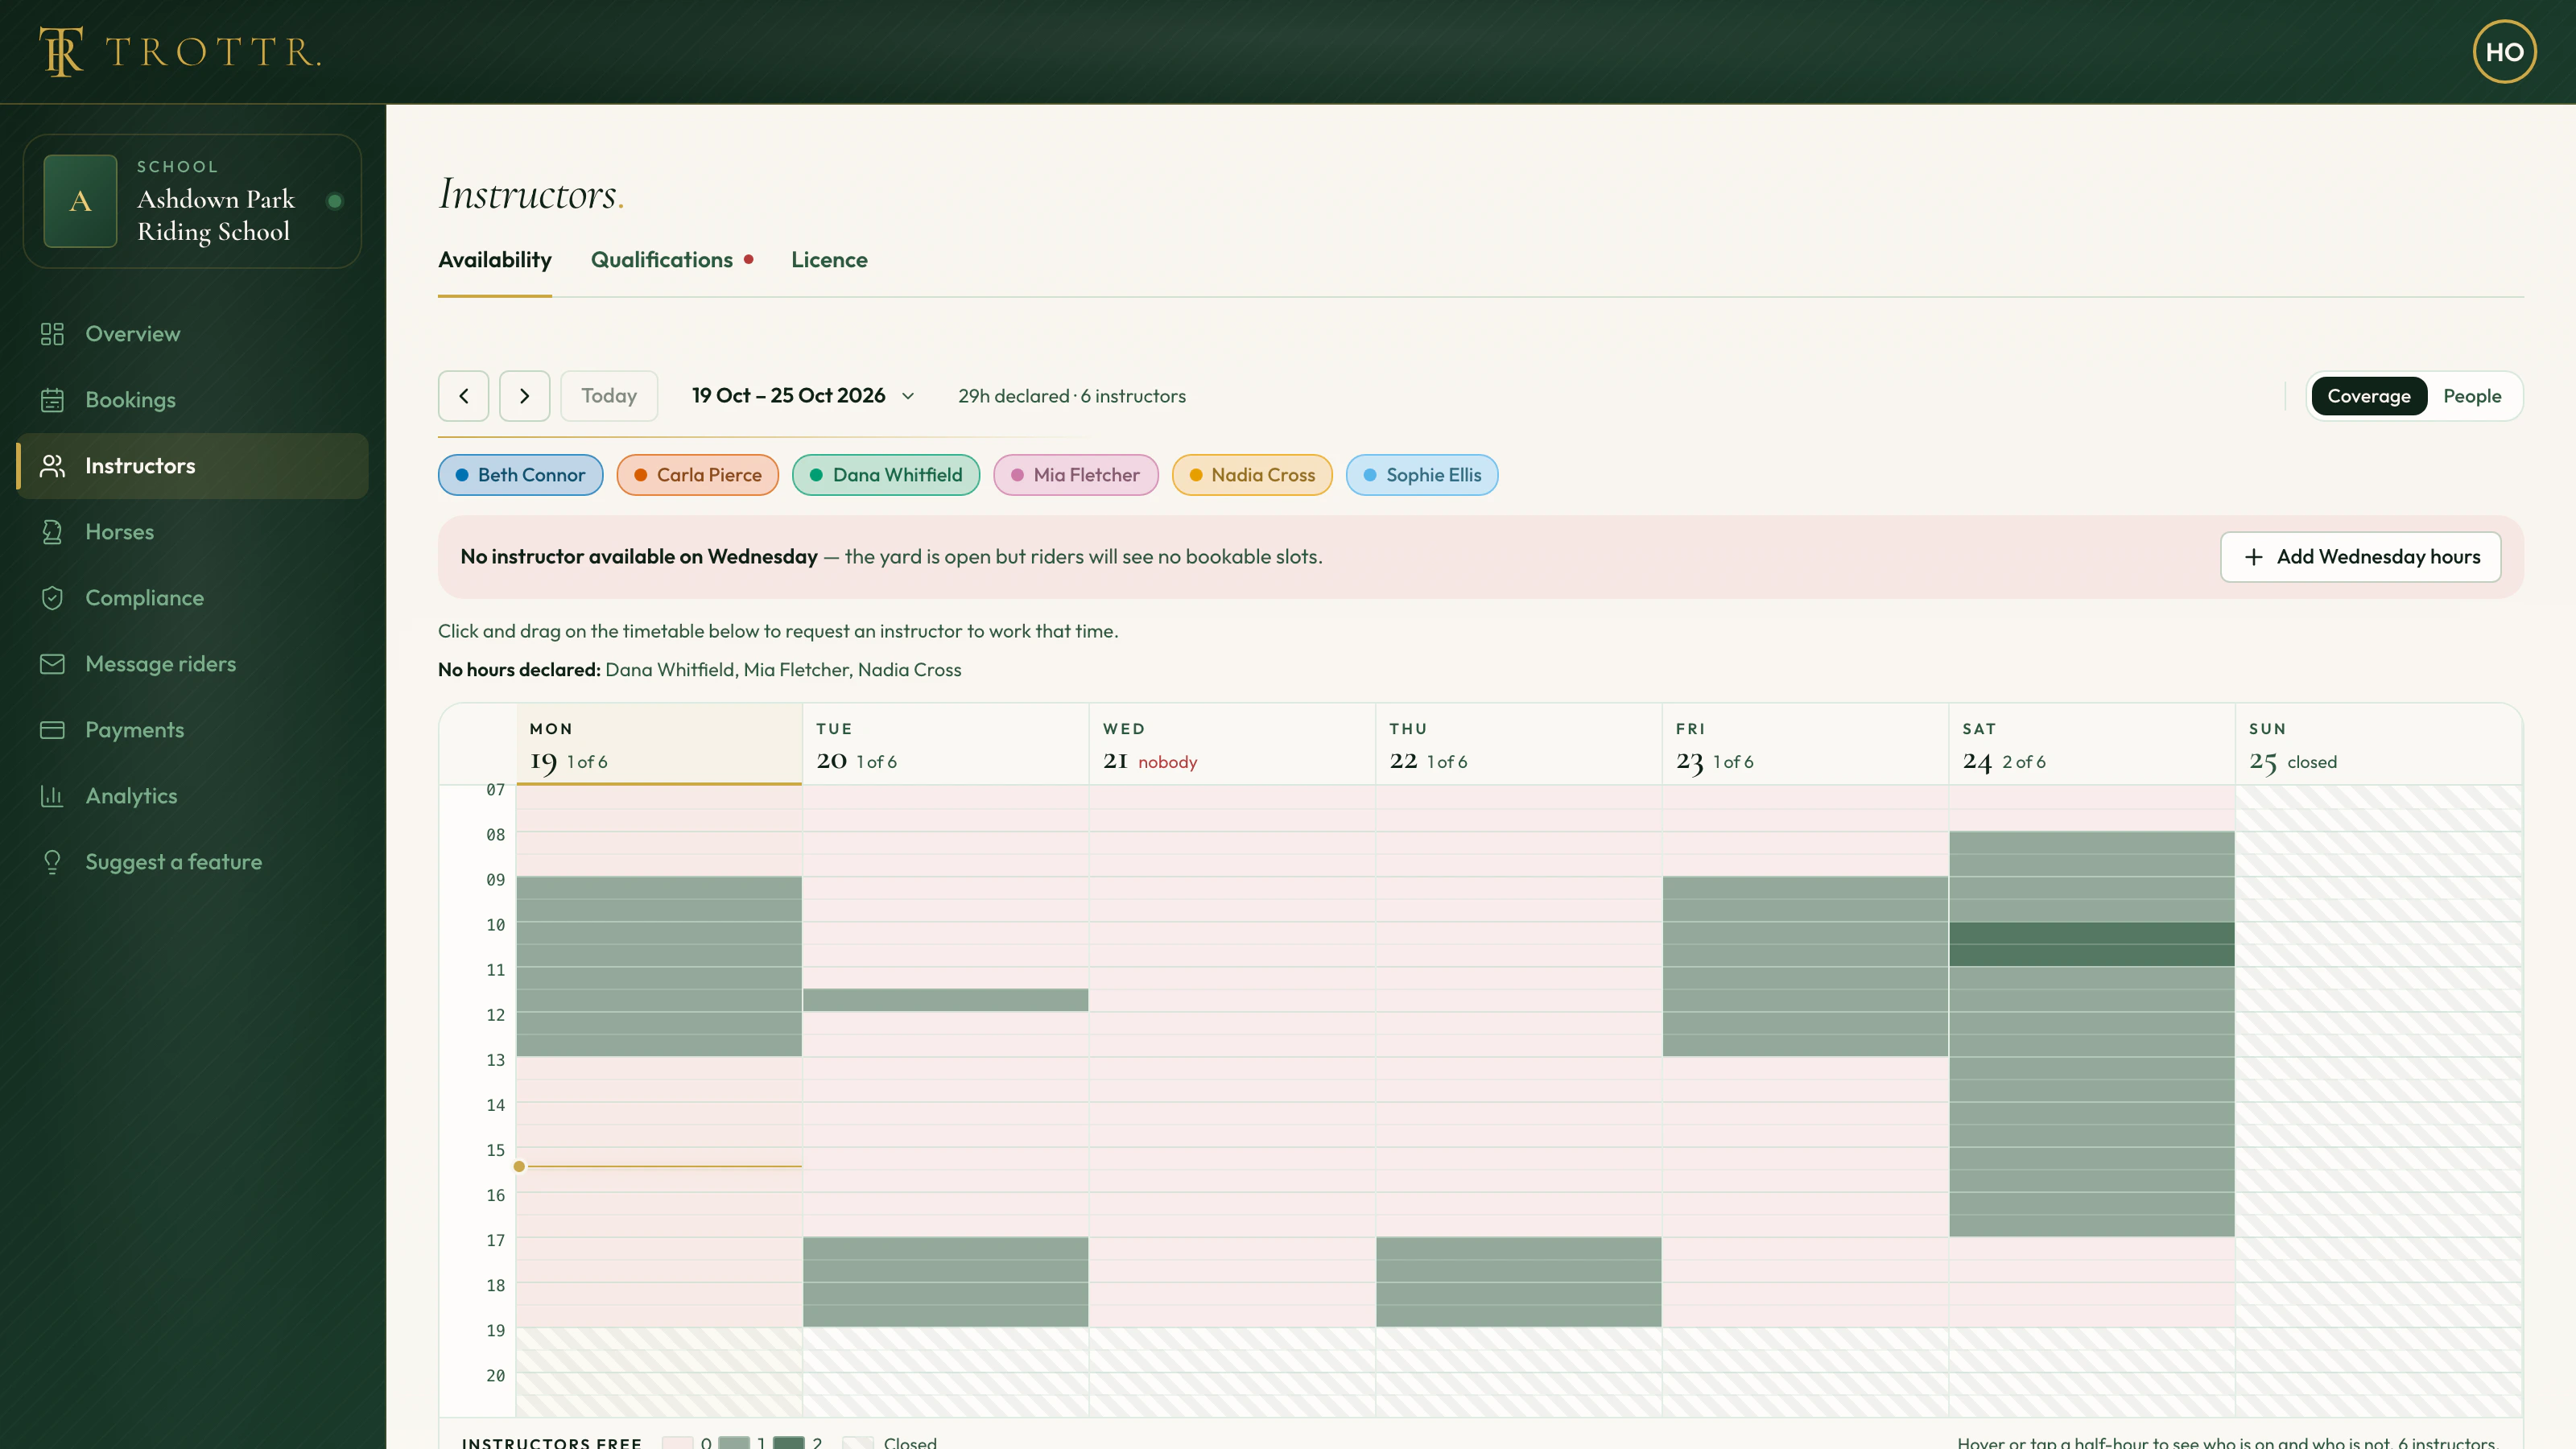Open Message riders page
Screen dimensions: 2576x1449
click(192, 664)
